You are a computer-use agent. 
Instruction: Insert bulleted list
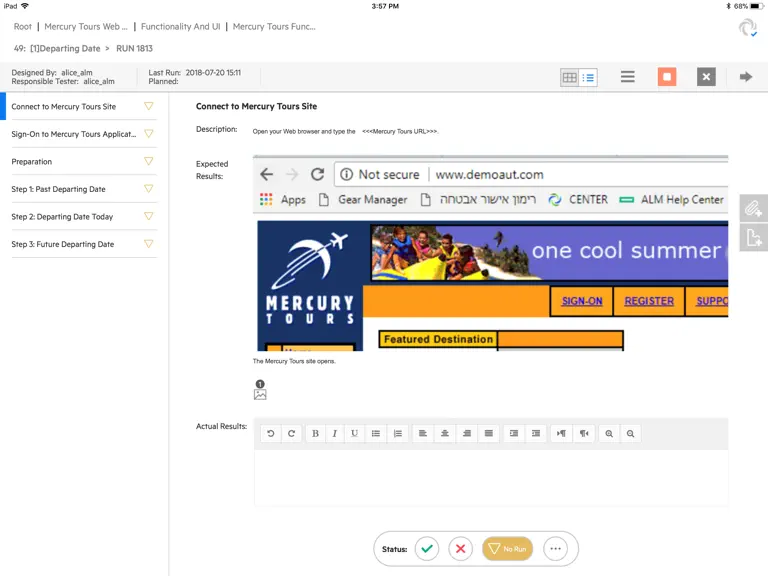376,433
